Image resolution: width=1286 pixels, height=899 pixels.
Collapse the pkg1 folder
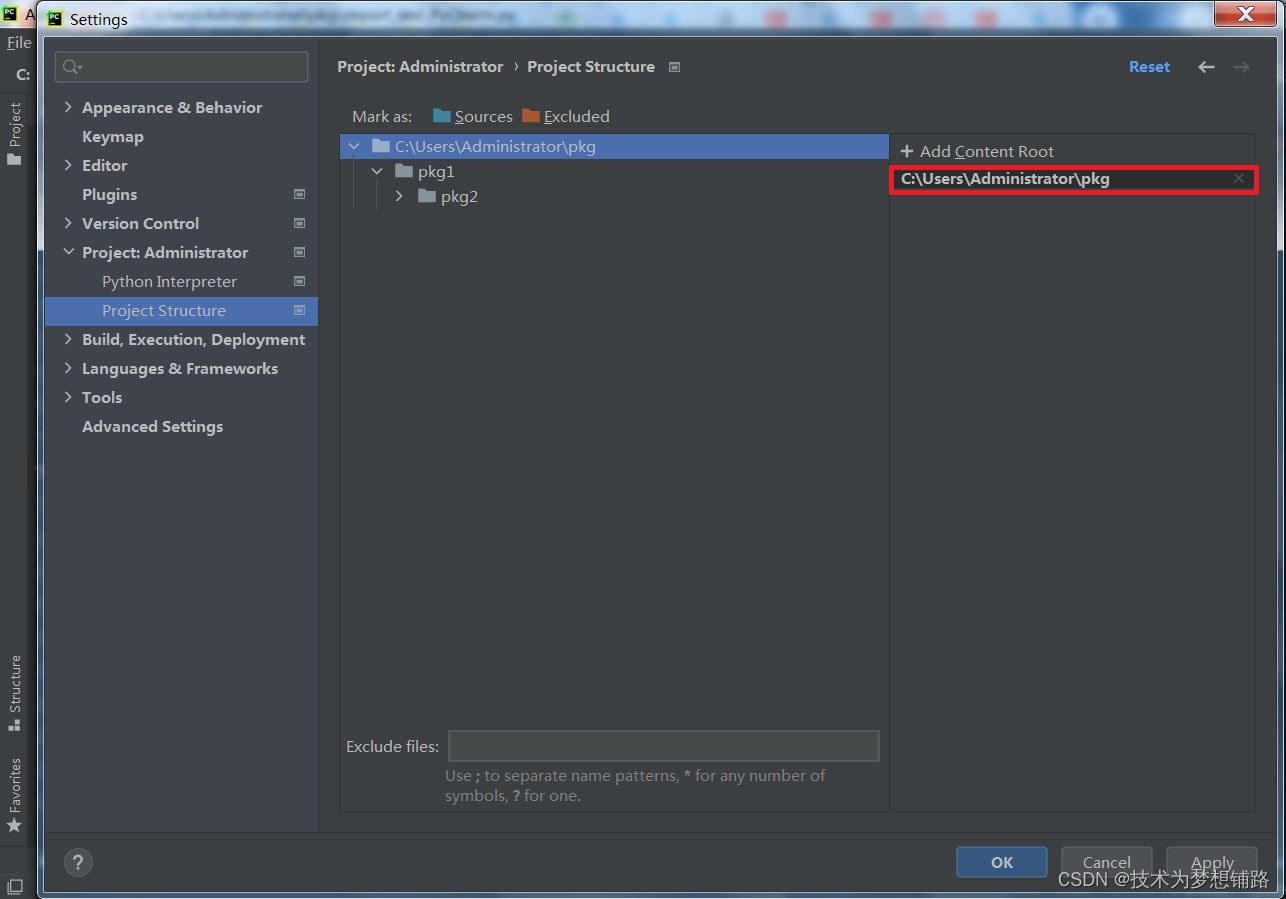coord(377,171)
